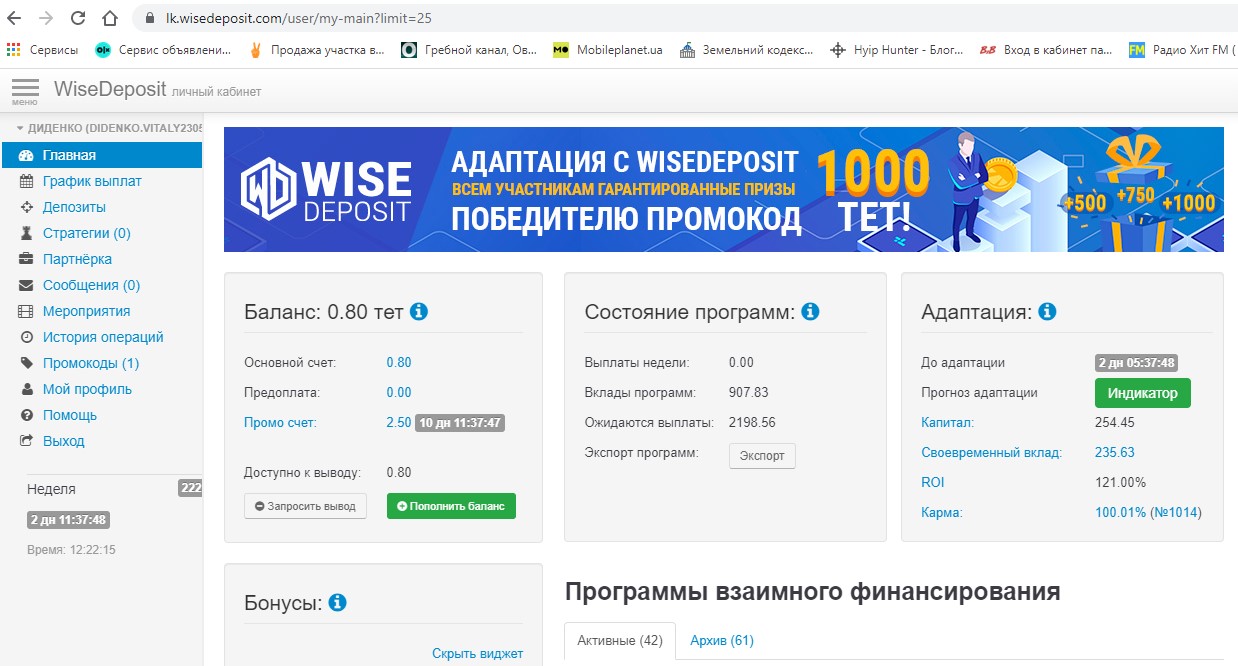1238x666 pixels.
Task: Click info icon next to Бонусы
Action: 337,603
